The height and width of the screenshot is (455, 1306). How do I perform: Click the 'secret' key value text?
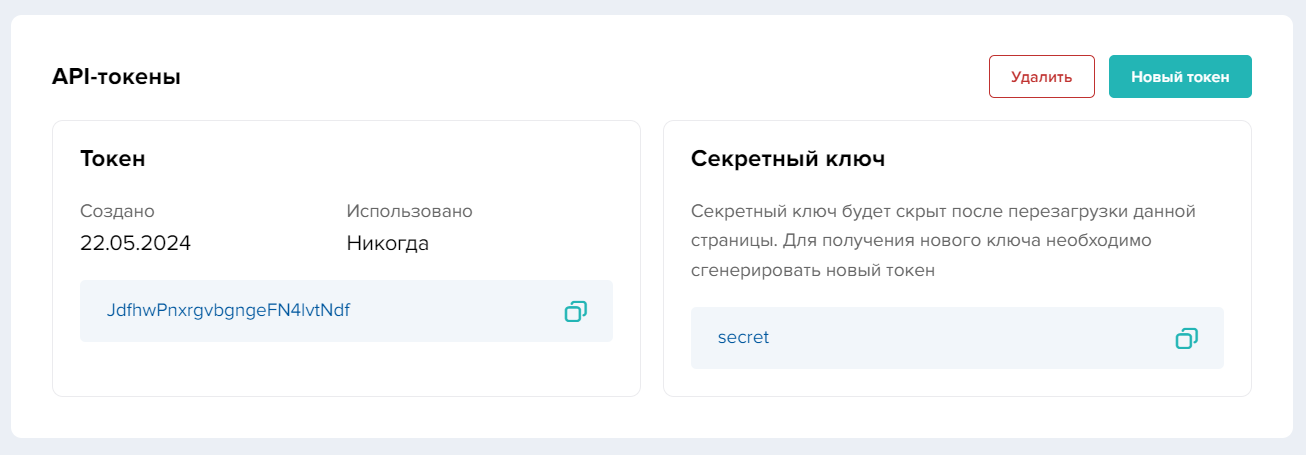click(x=743, y=338)
